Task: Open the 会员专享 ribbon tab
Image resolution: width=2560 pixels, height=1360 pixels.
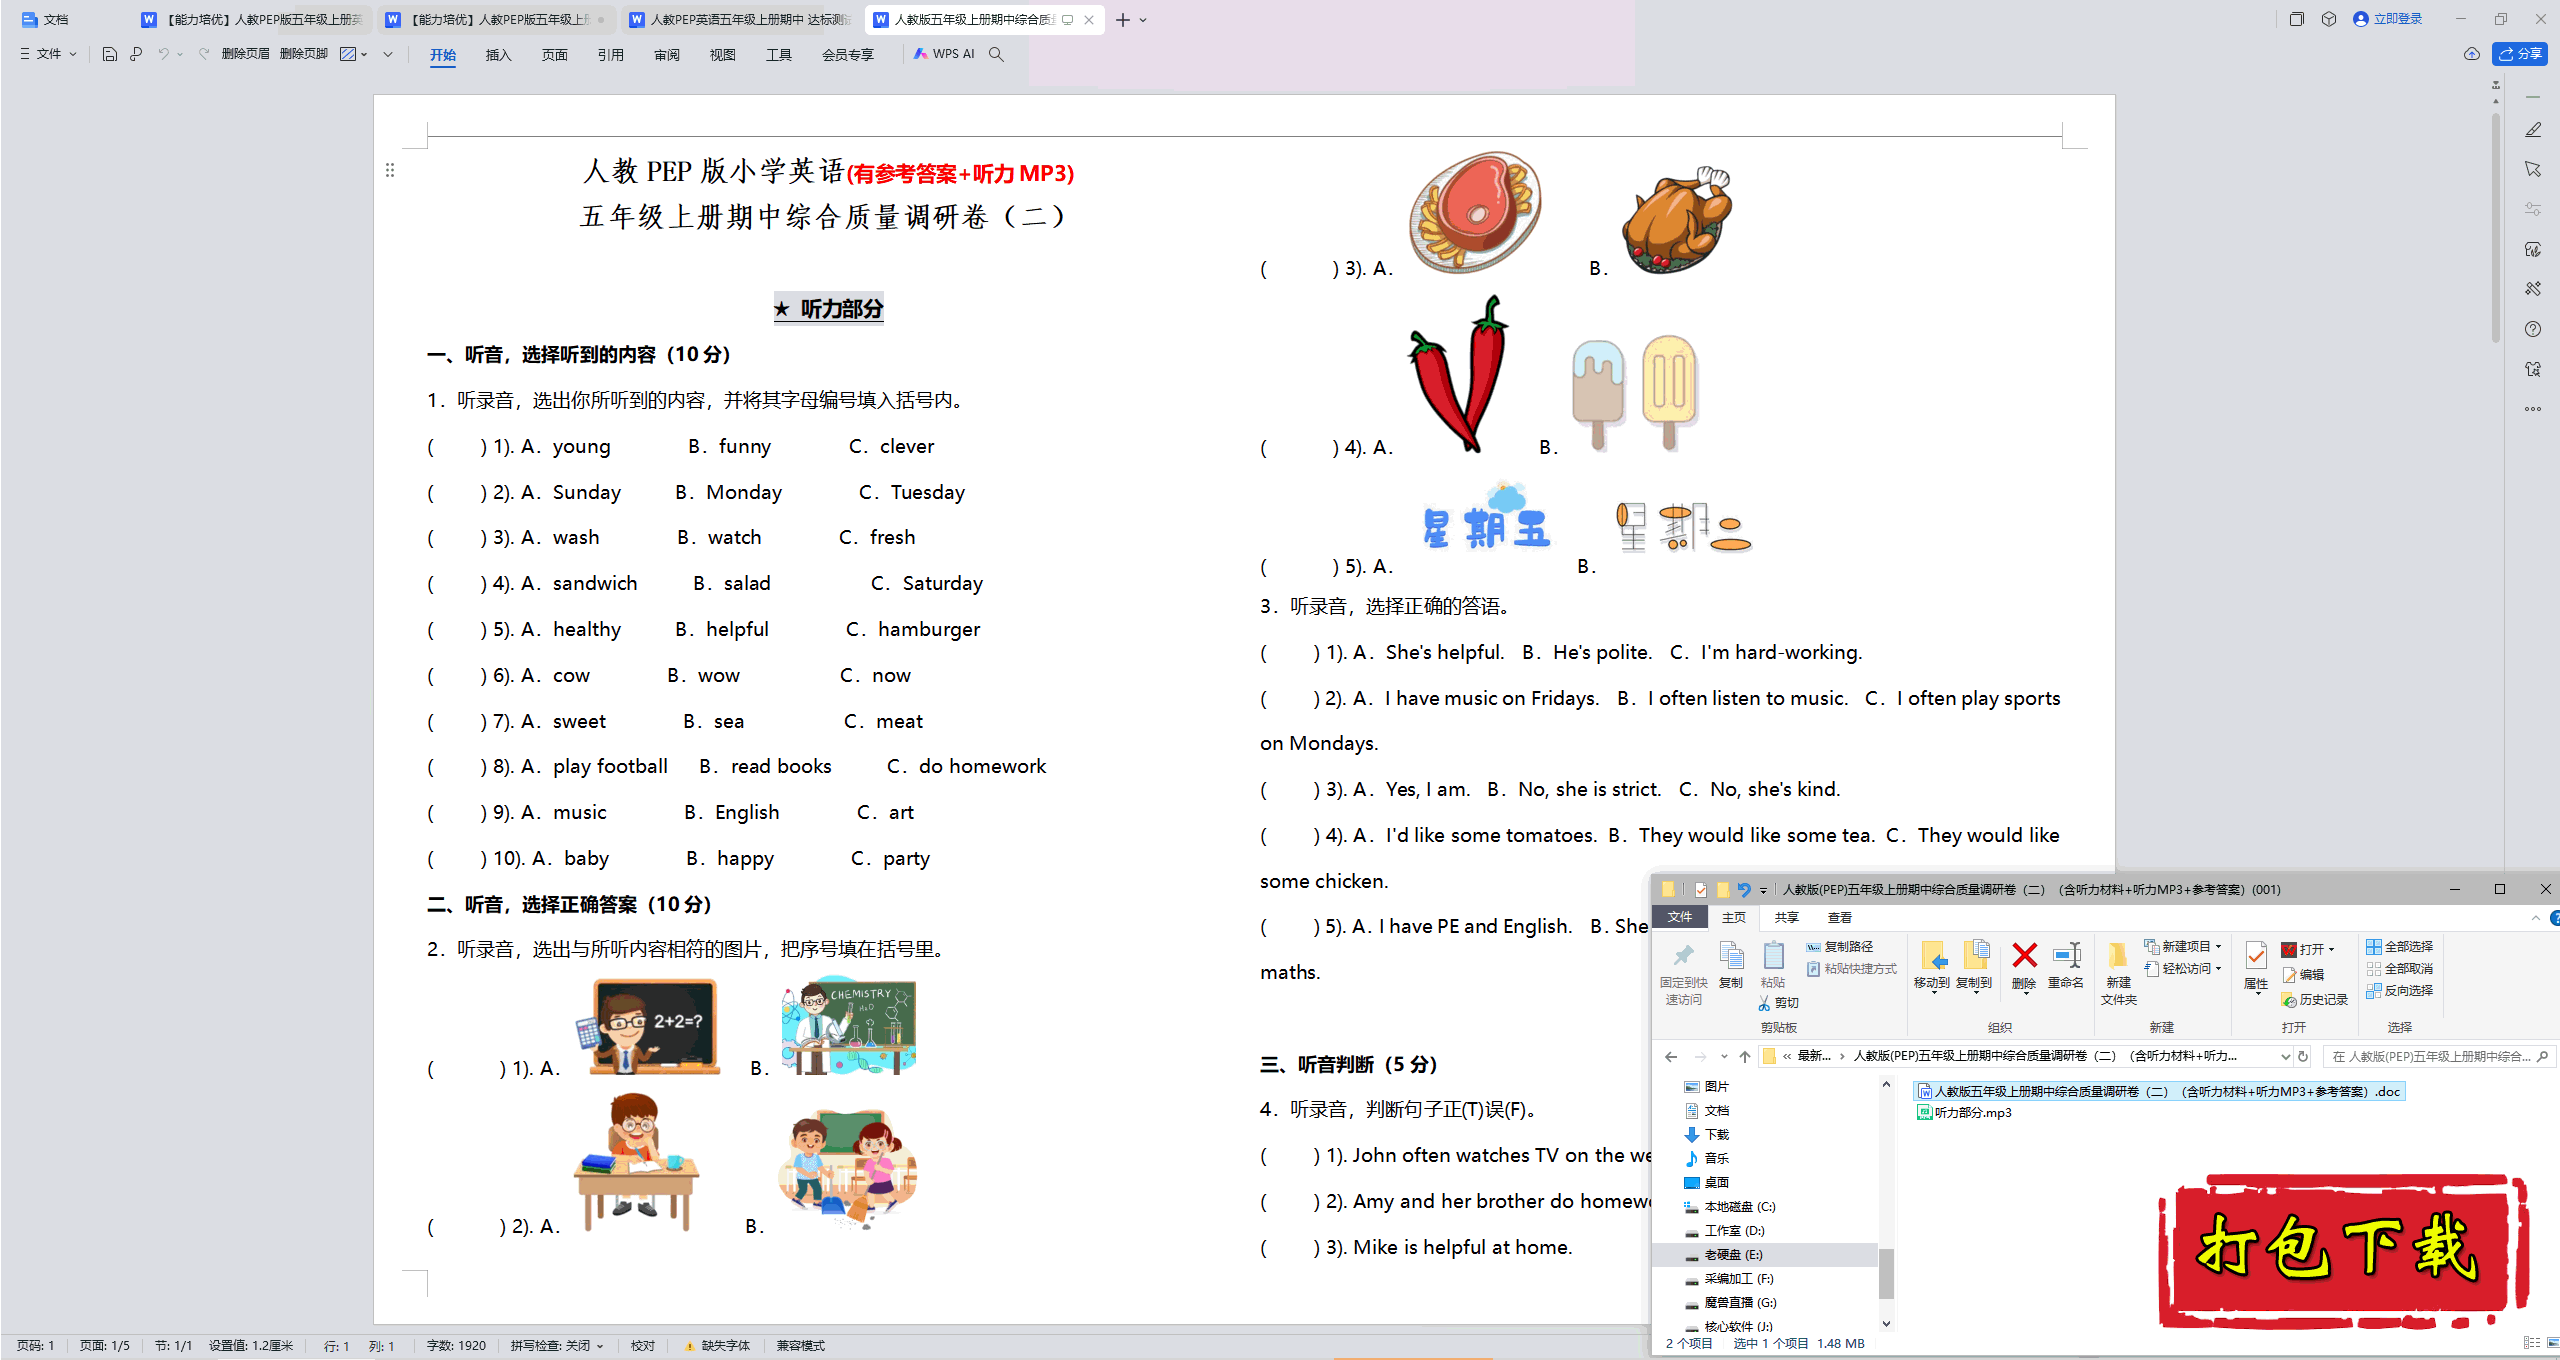Action: 848,55
